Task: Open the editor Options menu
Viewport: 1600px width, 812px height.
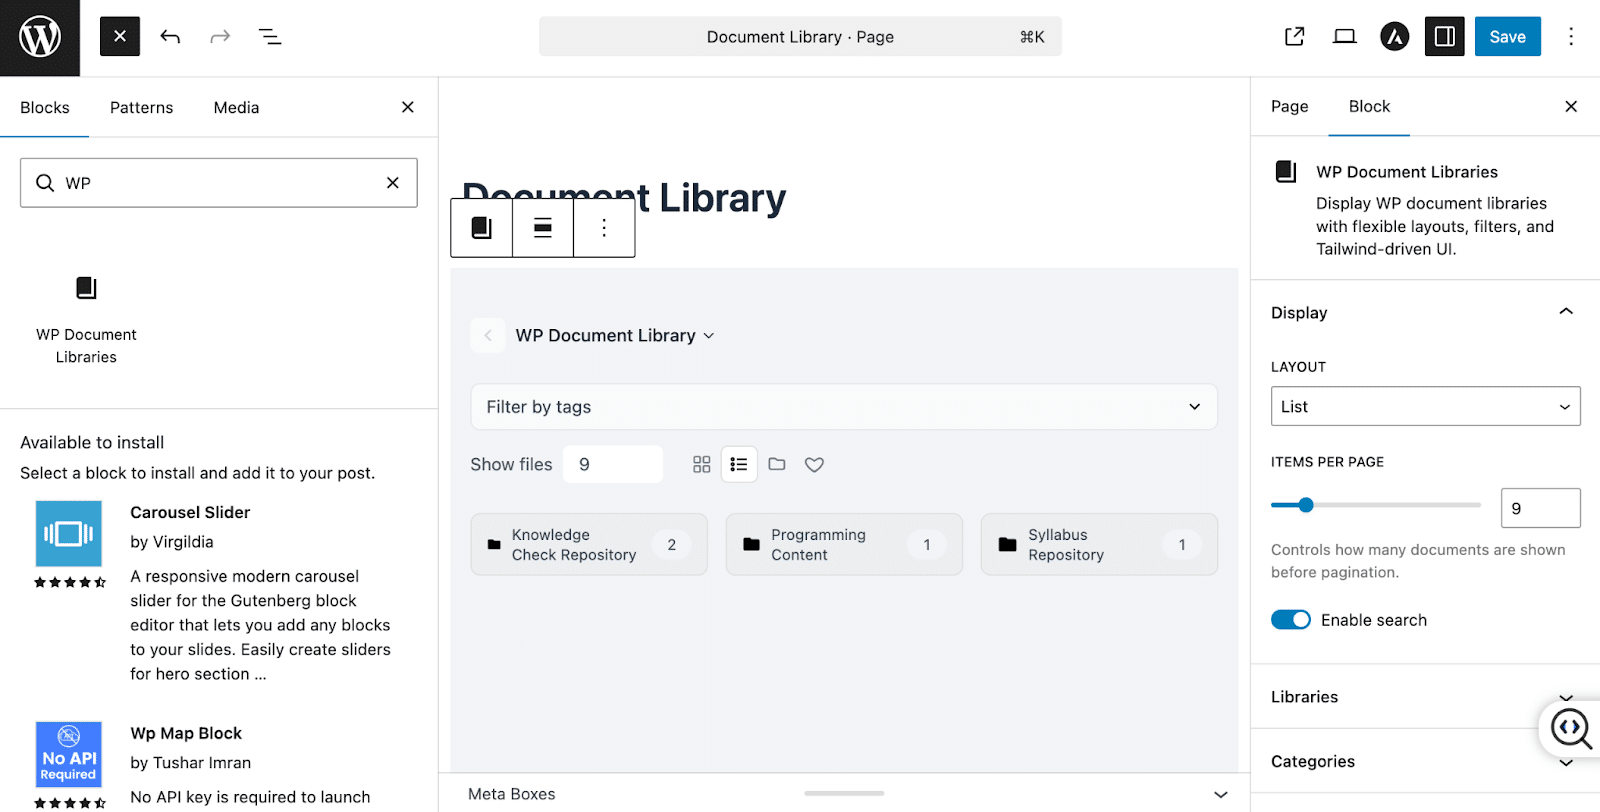Action: (x=1571, y=37)
